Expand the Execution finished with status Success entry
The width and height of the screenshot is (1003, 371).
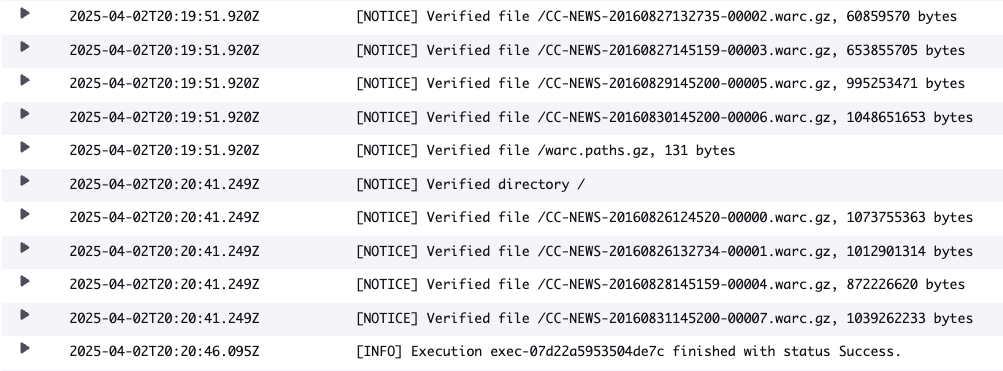[x=25, y=348]
